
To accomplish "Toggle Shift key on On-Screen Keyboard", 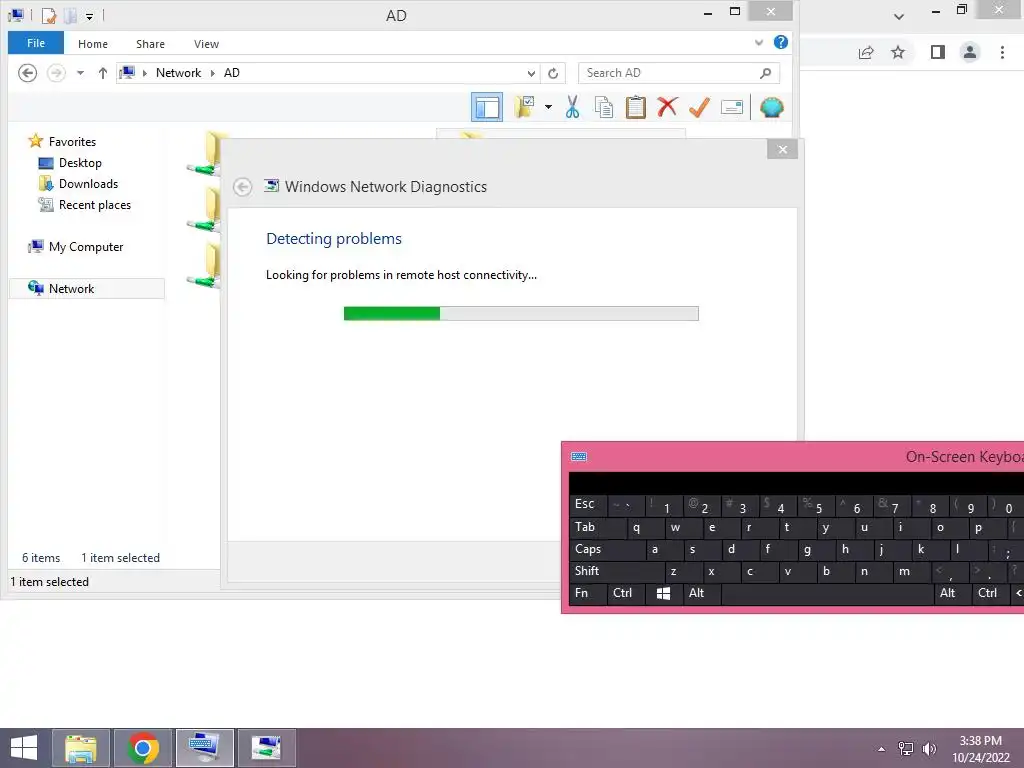I will point(616,571).
